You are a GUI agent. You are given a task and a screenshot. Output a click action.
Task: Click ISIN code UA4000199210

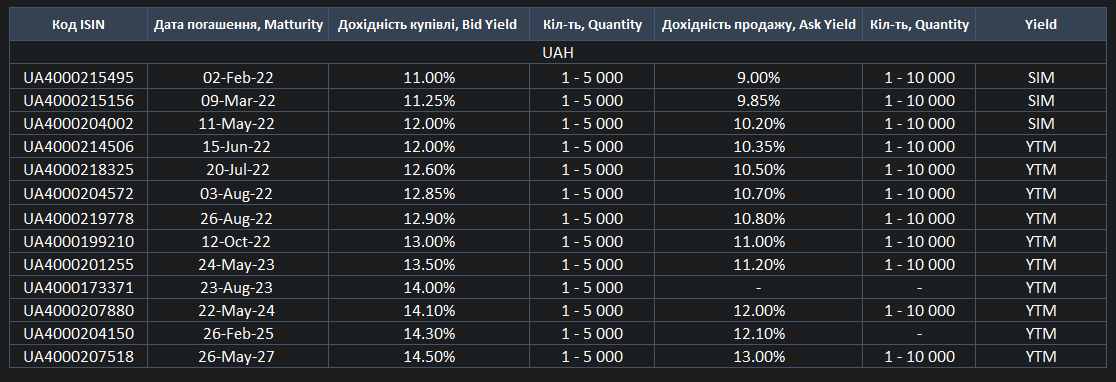(78, 241)
